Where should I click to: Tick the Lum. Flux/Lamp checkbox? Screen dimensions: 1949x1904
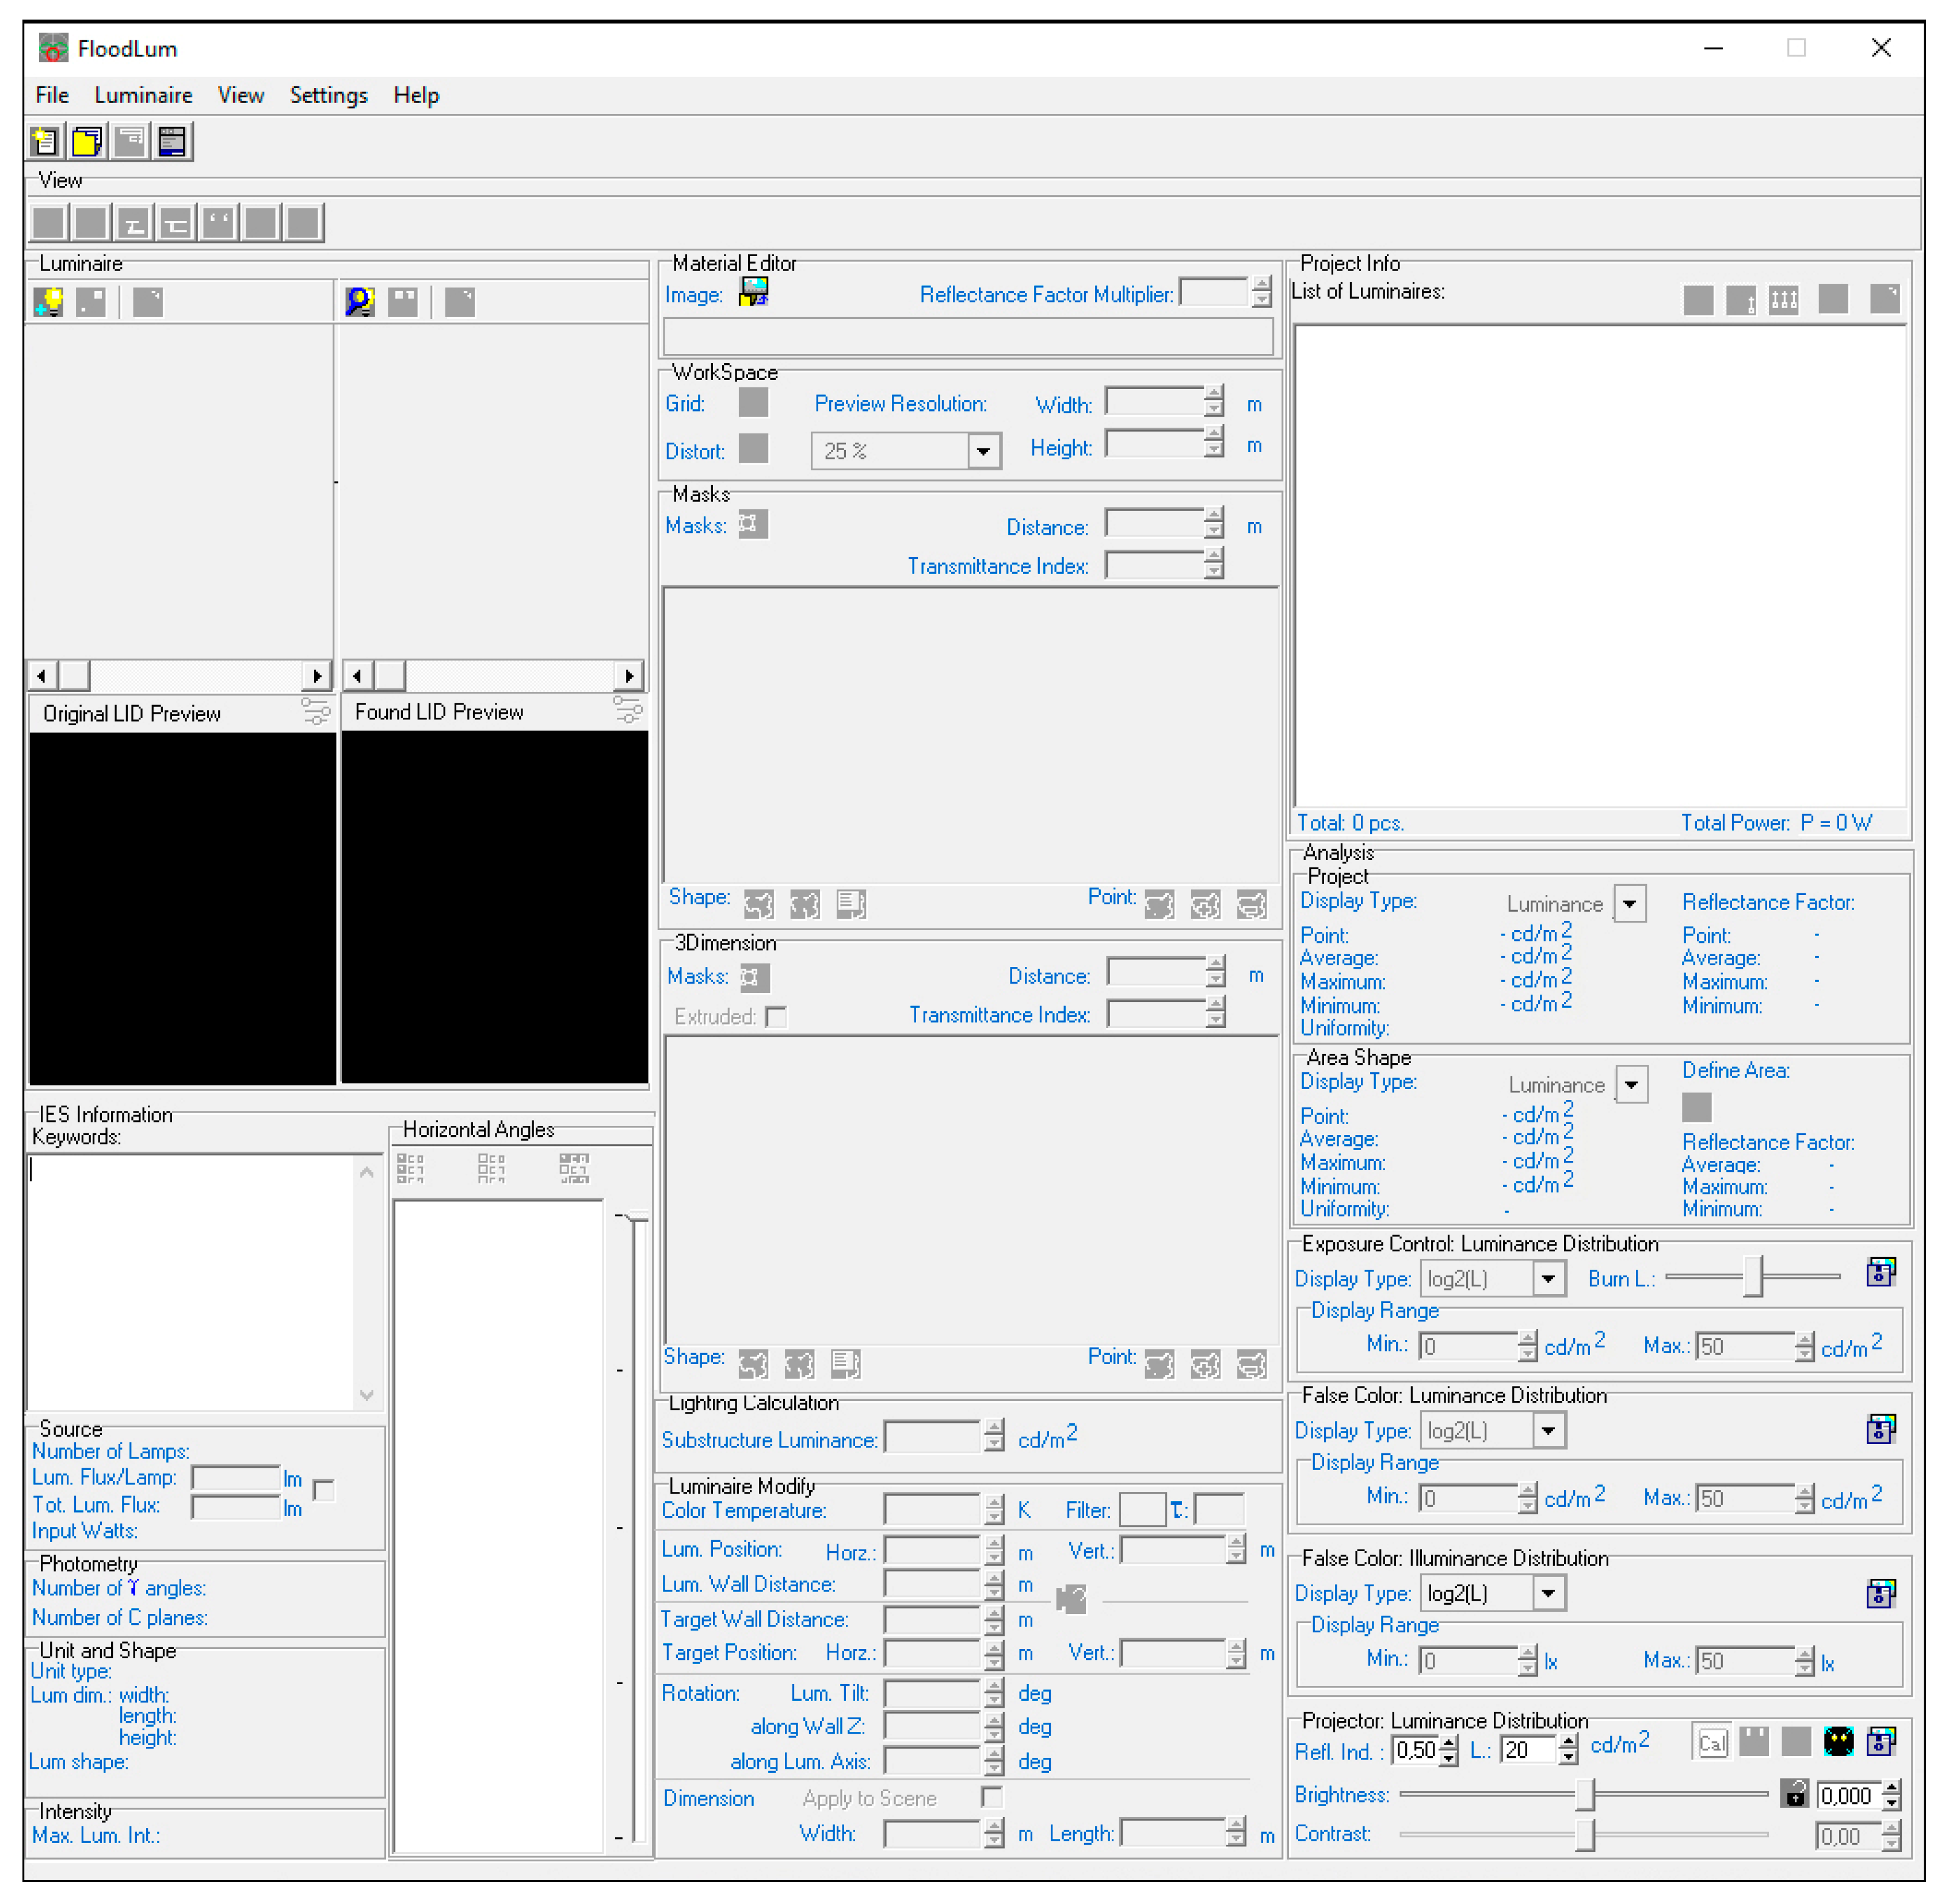pyautogui.click(x=323, y=1490)
